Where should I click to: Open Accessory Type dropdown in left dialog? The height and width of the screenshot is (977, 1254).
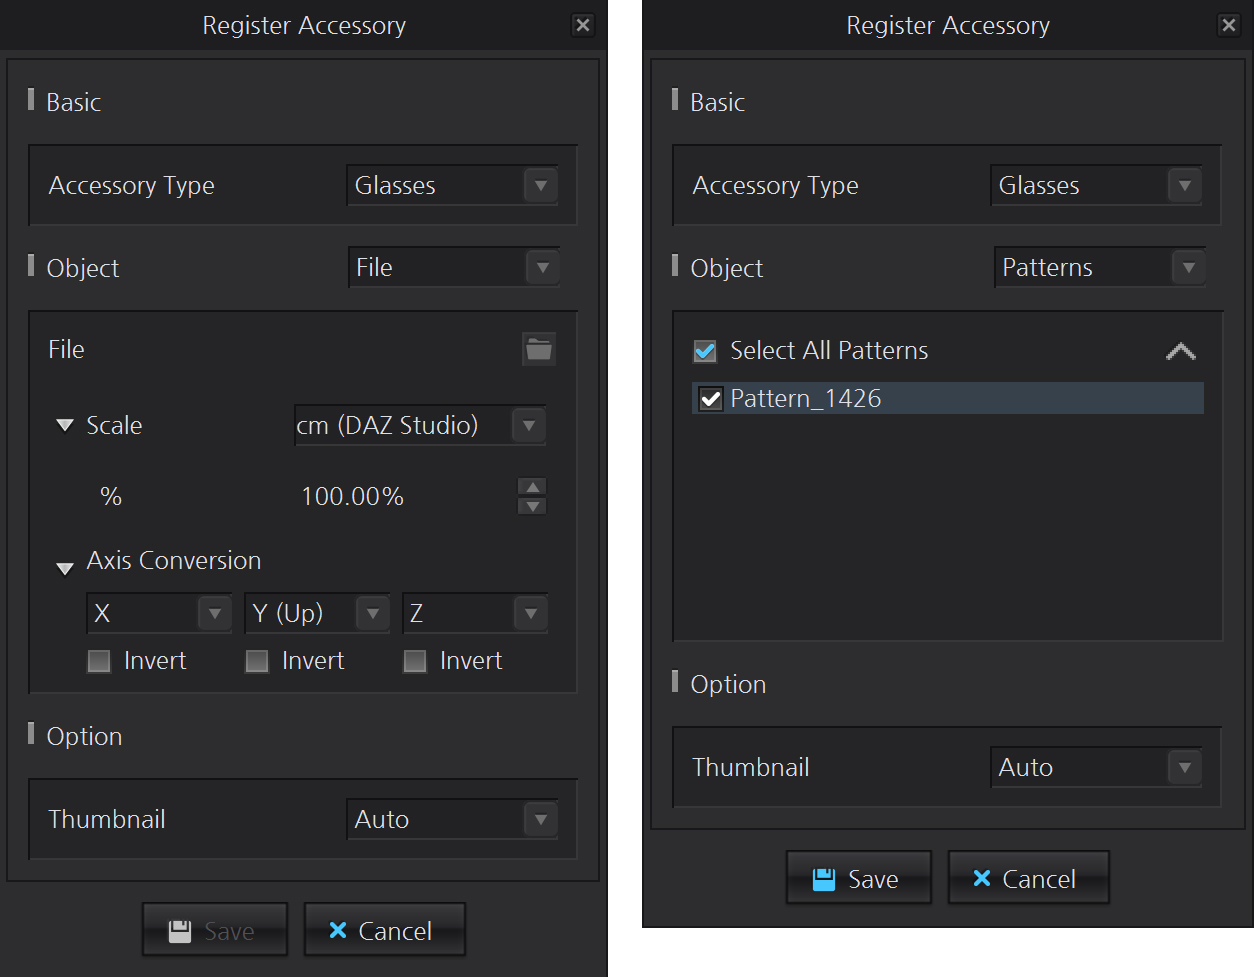click(453, 186)
